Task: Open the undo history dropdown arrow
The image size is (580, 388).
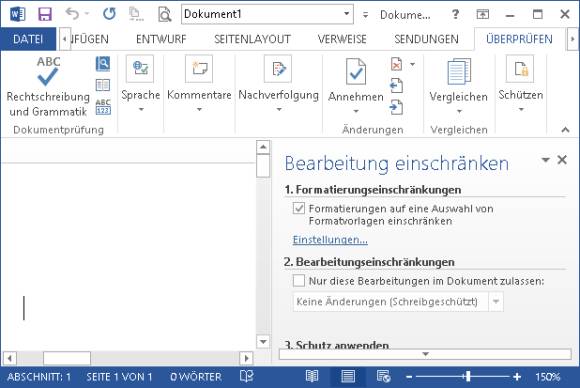Action: (x=87, y=14)
